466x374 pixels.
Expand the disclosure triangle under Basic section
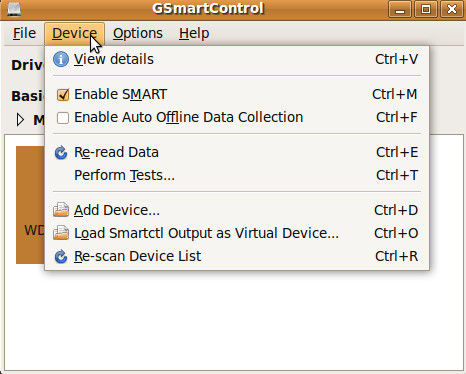20,119
